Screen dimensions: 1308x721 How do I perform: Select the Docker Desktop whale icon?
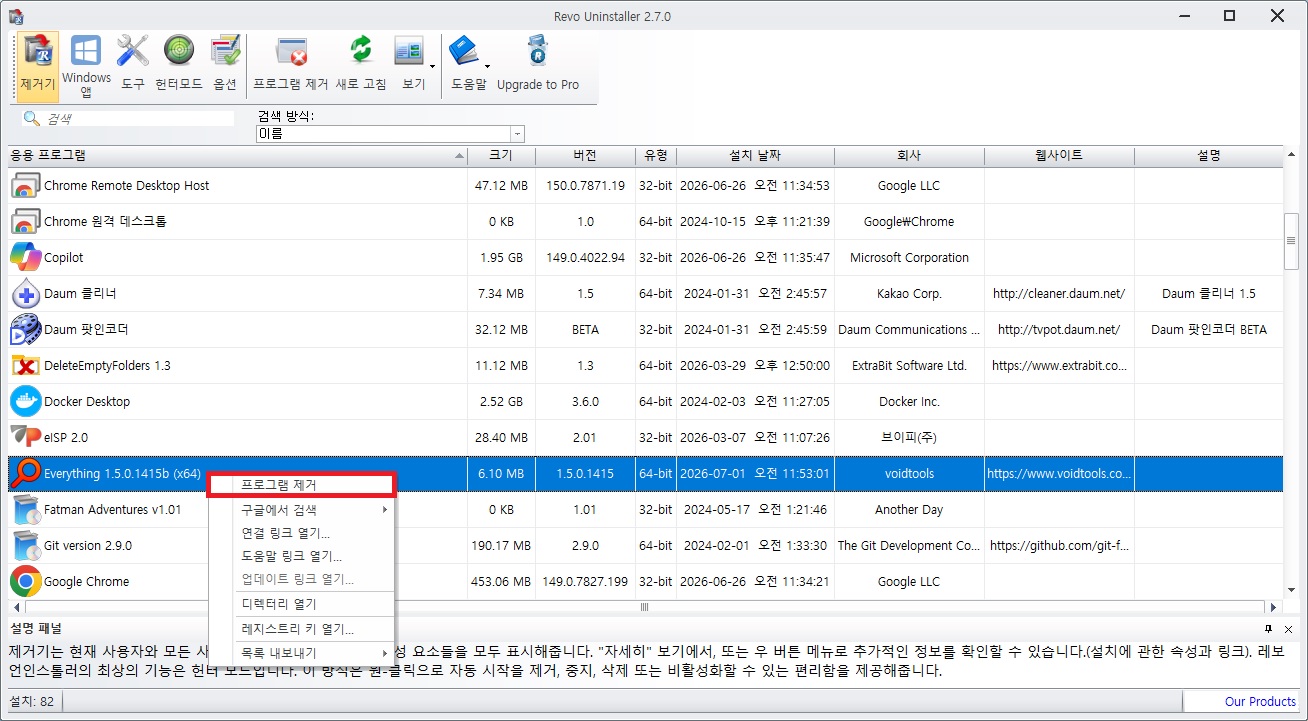25,402
